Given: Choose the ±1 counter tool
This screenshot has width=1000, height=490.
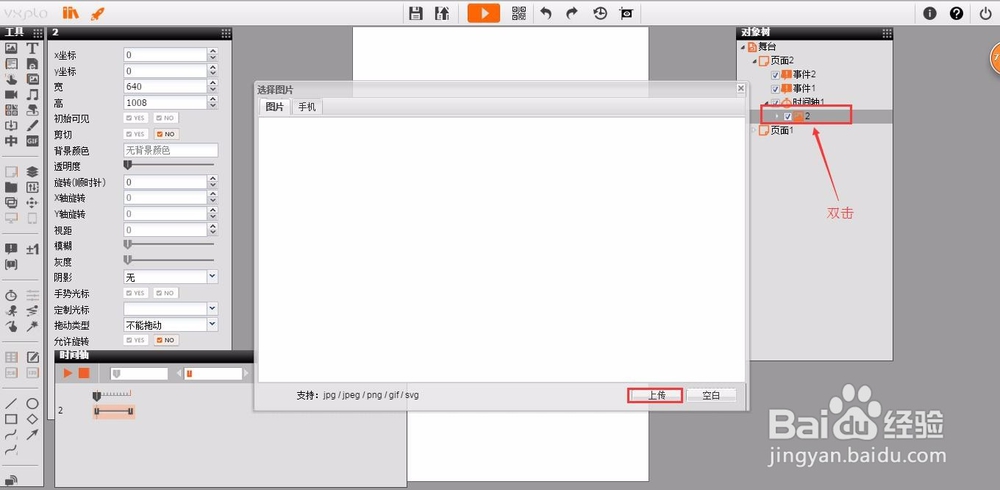Looking at the screenshot, I should coord(32,249).
